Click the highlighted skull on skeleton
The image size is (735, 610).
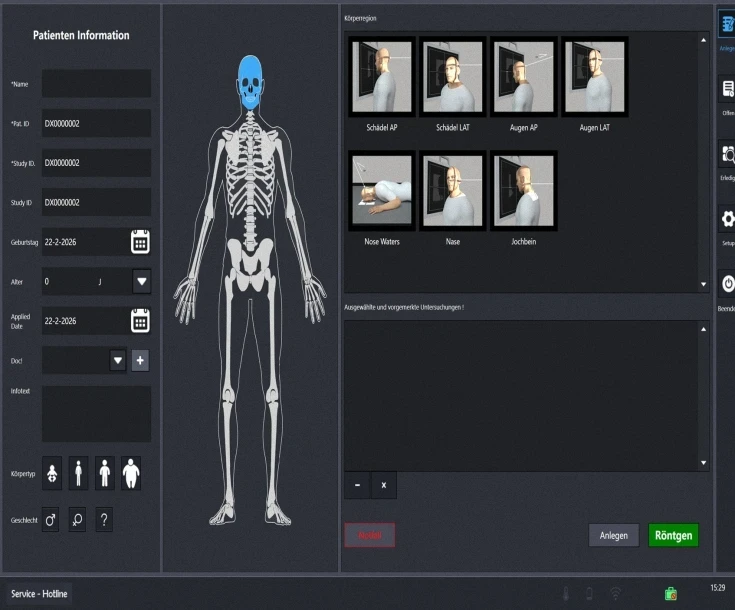(250, 83)
